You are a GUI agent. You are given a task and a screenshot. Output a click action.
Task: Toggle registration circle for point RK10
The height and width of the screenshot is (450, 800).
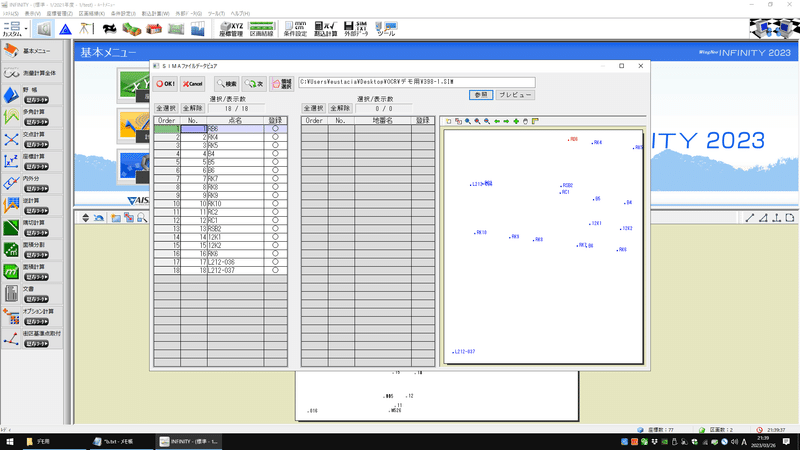tap(275, 204)
